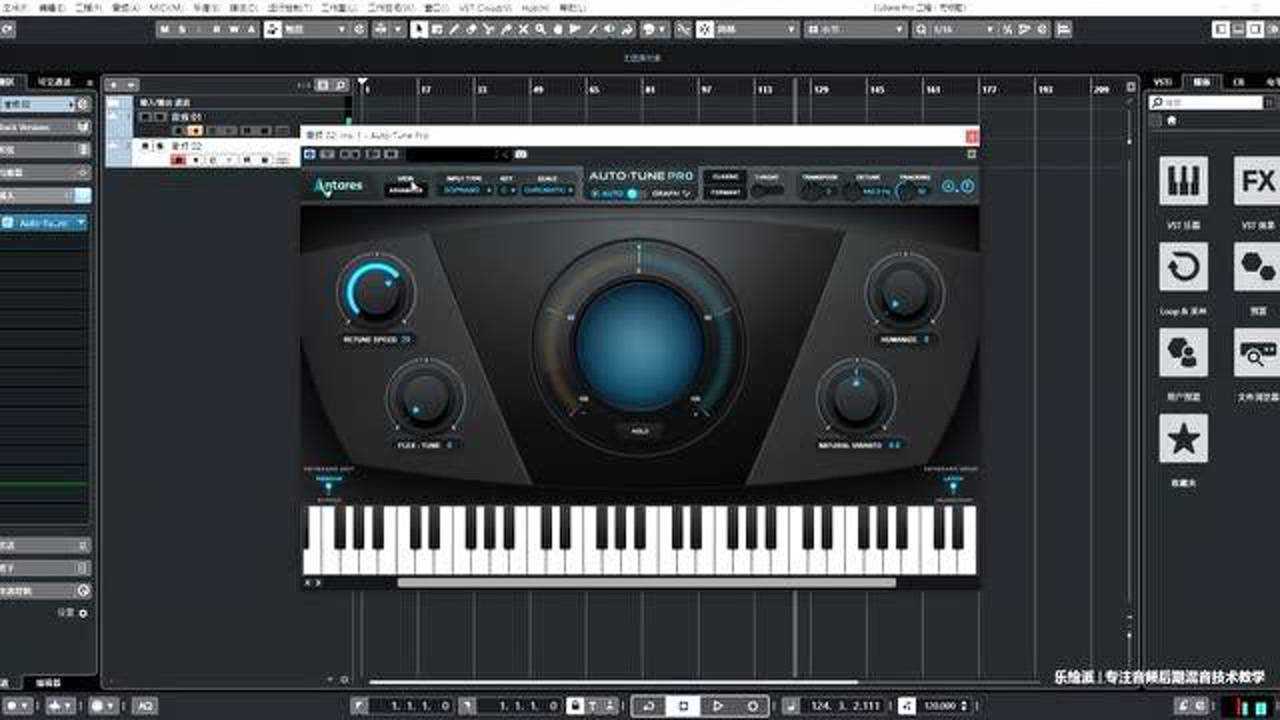1280x720 pixels.
Task: Open quantize preset 1/16 dropdown
Action: (955, 30)
